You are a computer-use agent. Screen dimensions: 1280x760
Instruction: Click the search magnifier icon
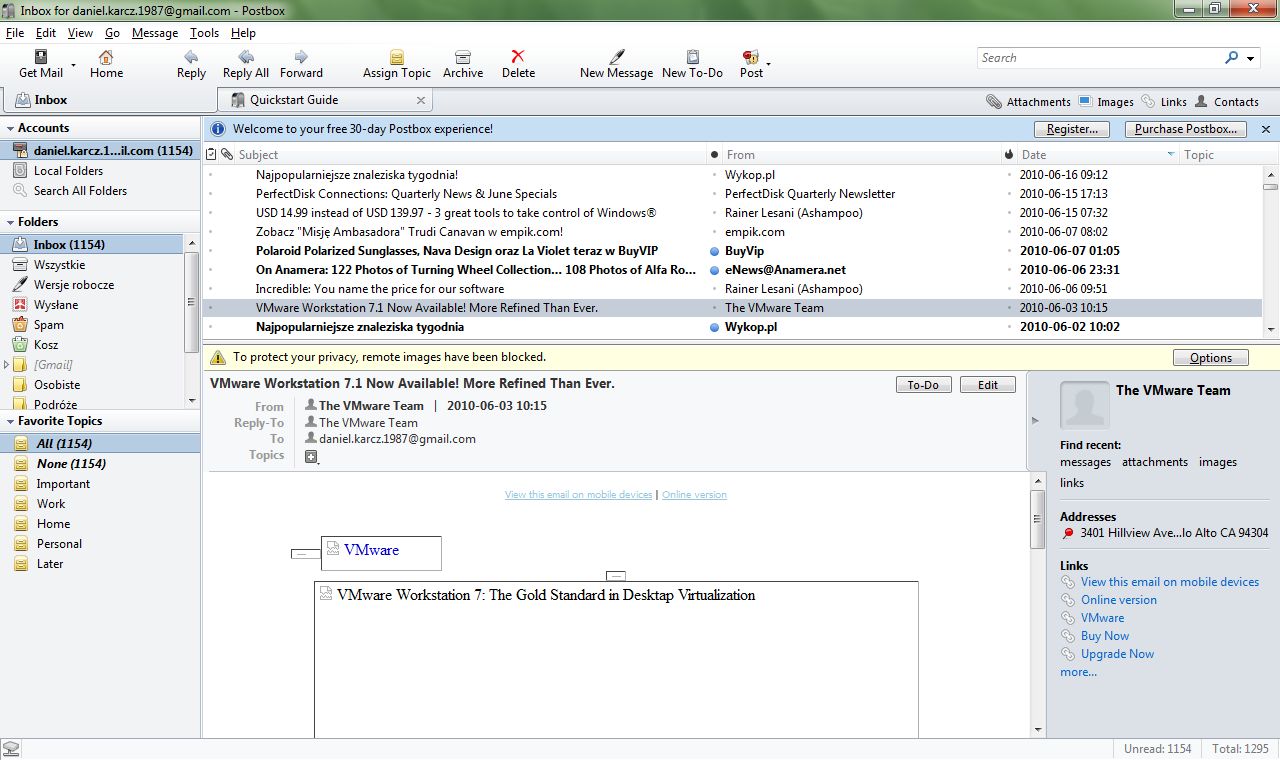click(1232, 58)
